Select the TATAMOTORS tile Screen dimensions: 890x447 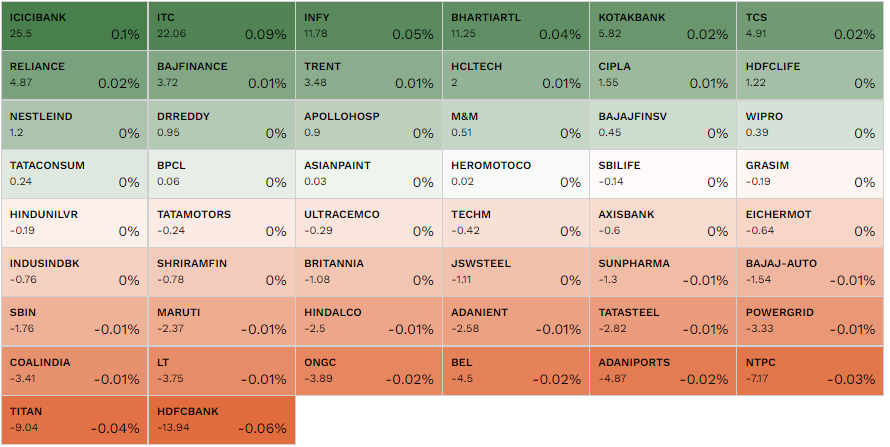pyautogui.click(x=222, y=223)
